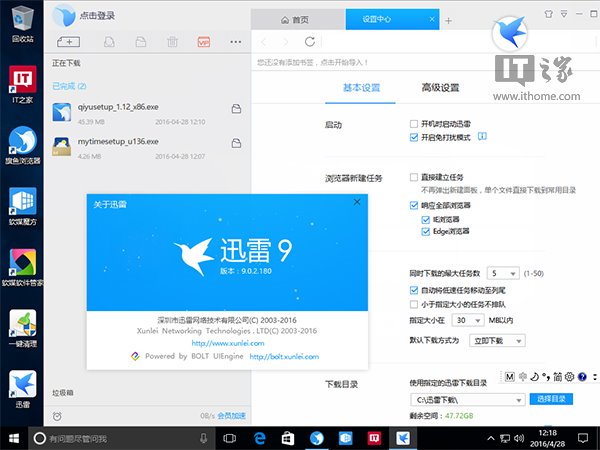Viewport: 600px width, 450px height.
Task: Click the browser forward arrow
Action: tap(285, 42)
